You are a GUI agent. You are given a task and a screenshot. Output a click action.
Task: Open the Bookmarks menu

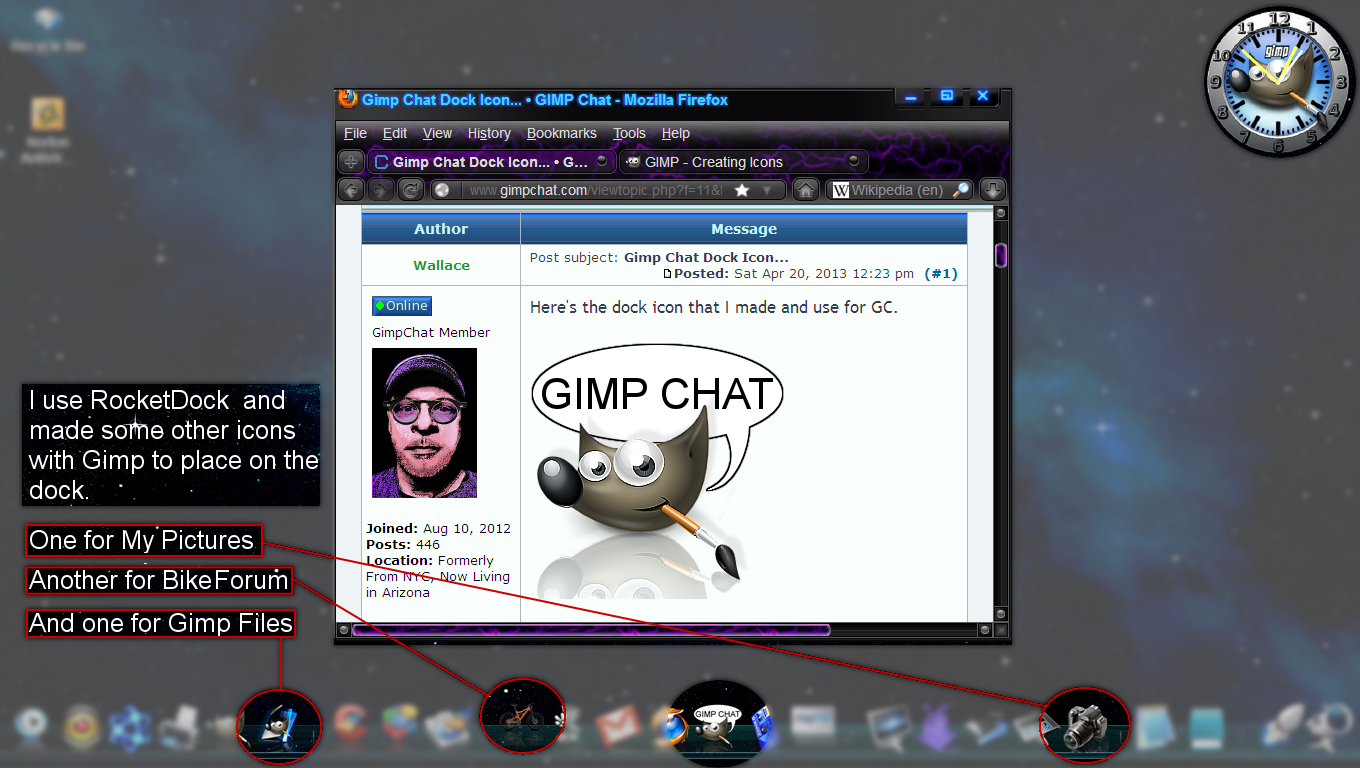click(562, 133)
